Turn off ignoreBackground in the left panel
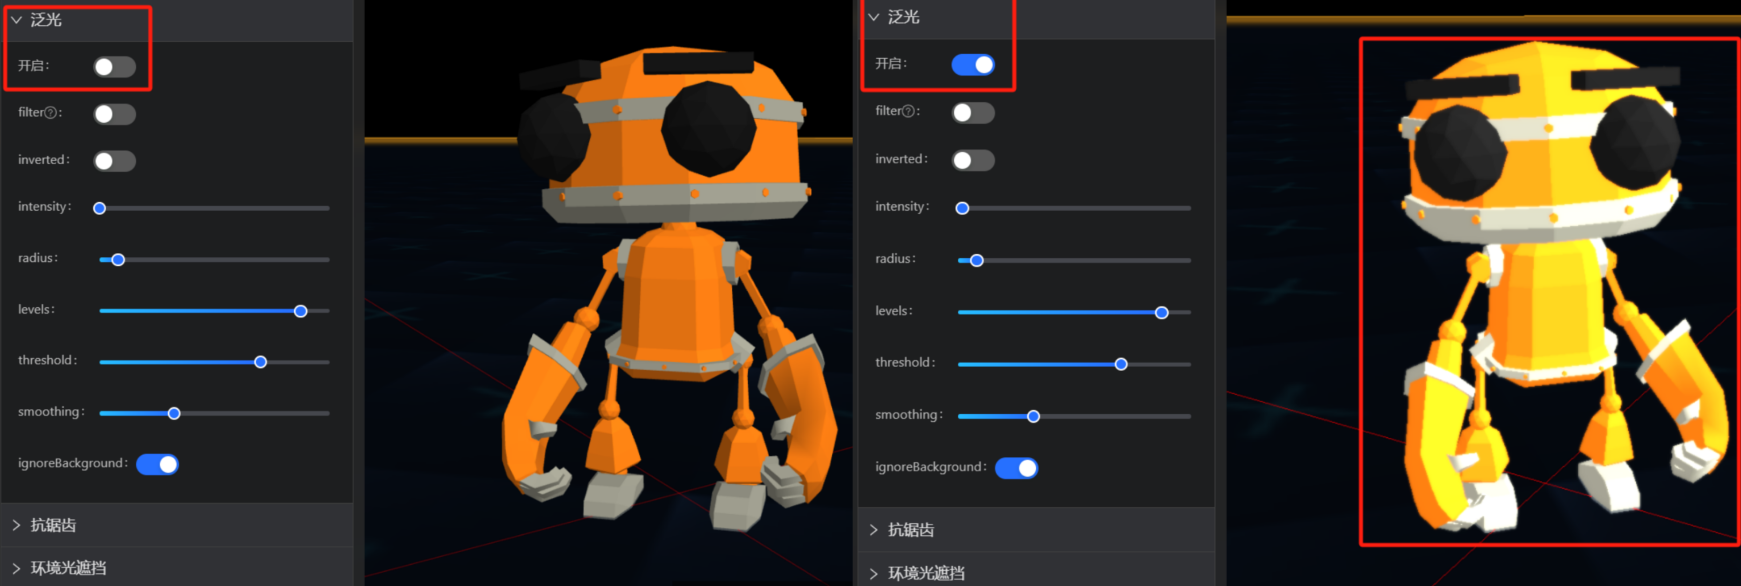This screenshot has width=1741, height=586. tap(157, 464)
